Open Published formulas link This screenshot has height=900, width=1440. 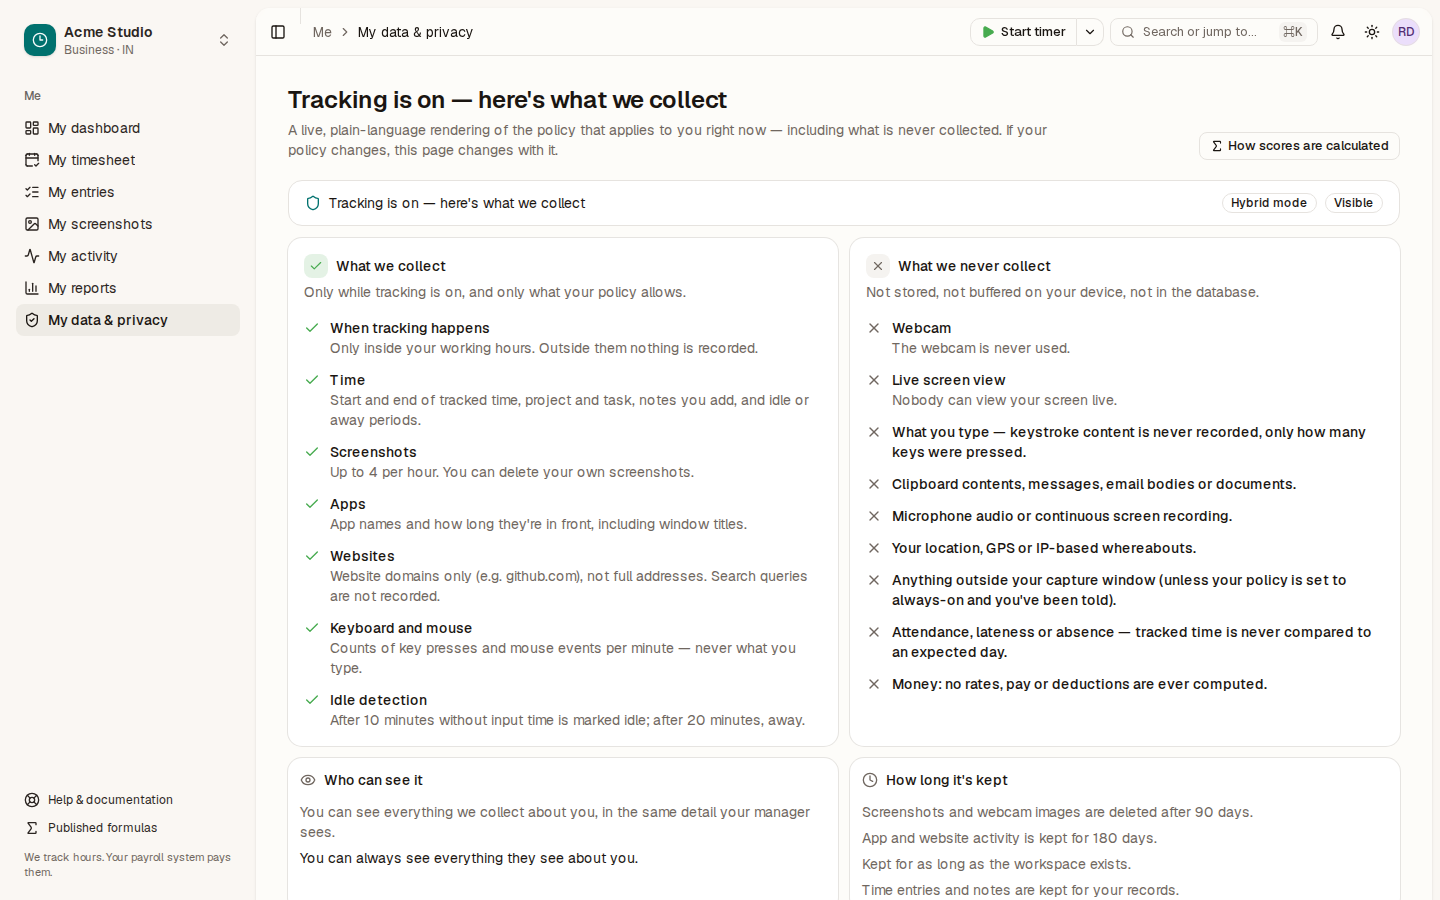pyautogui.click(x=128, y=828)
